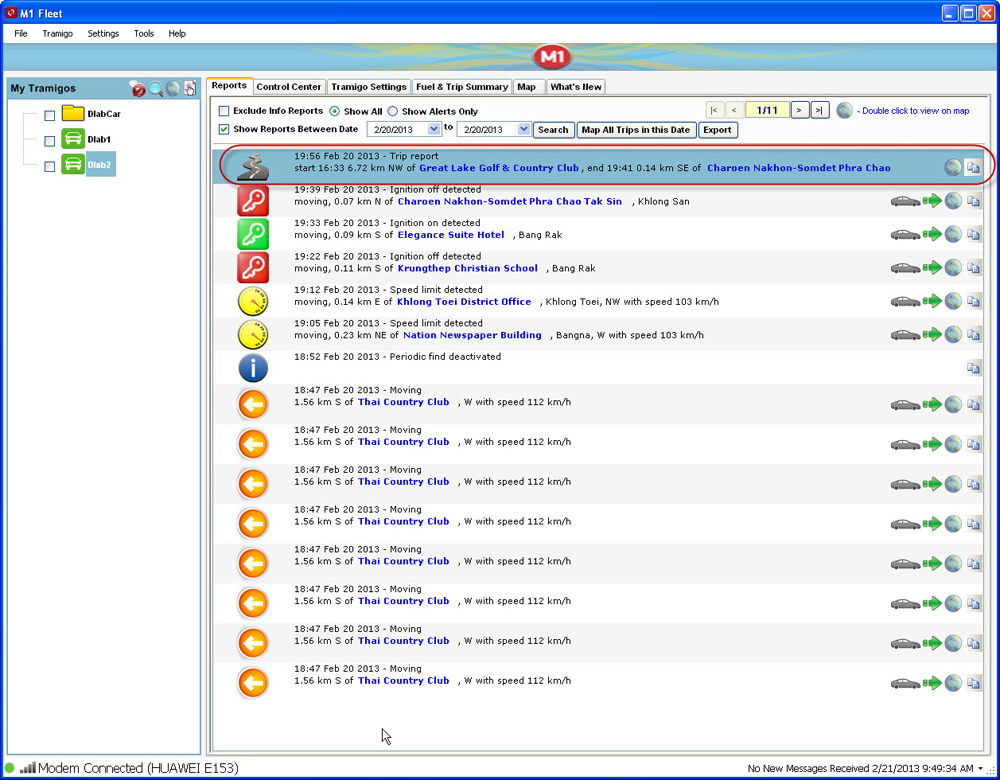Open the status bar messages dropdown arrow

[x=980, y=769]
